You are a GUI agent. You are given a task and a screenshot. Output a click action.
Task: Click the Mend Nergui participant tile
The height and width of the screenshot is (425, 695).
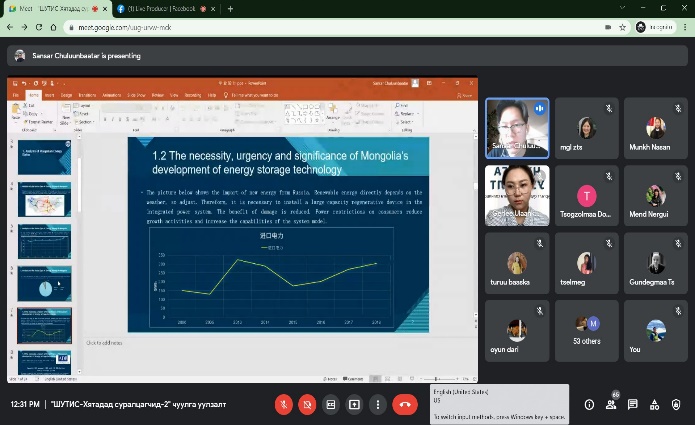point(656,195)
